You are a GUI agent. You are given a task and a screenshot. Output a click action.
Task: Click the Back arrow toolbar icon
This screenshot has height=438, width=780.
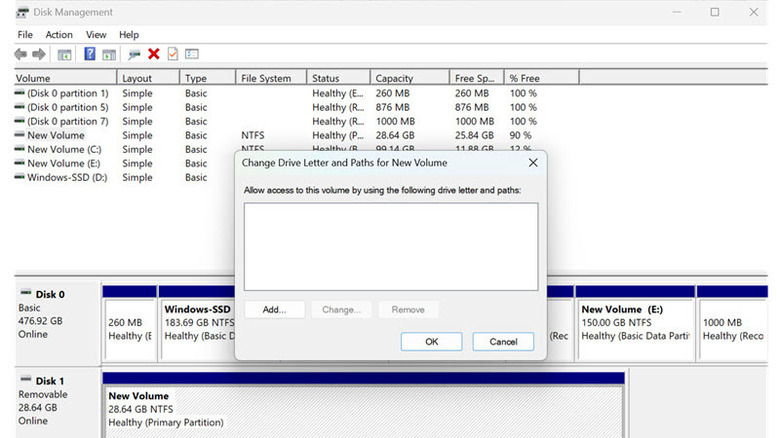(x=20, y=54)
